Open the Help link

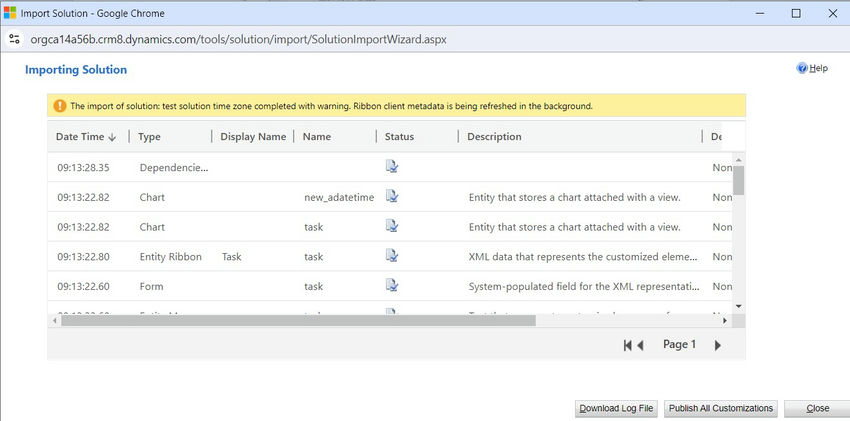819,68
